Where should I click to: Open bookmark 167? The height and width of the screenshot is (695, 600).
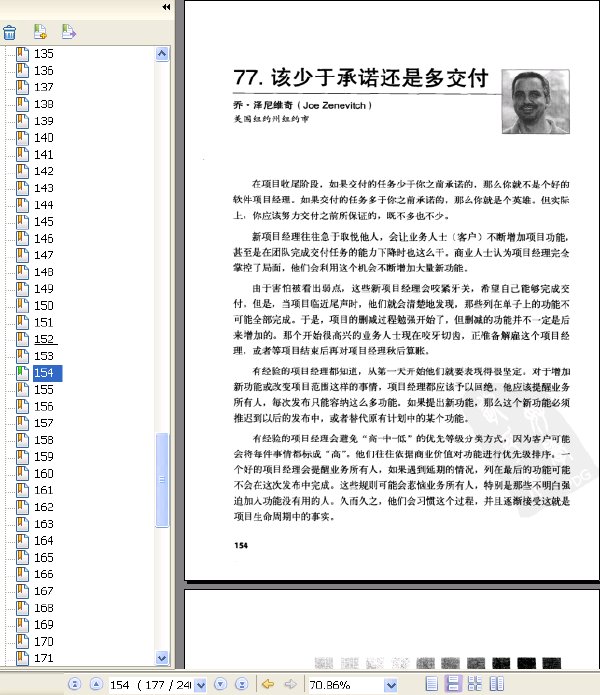(43, 591)
